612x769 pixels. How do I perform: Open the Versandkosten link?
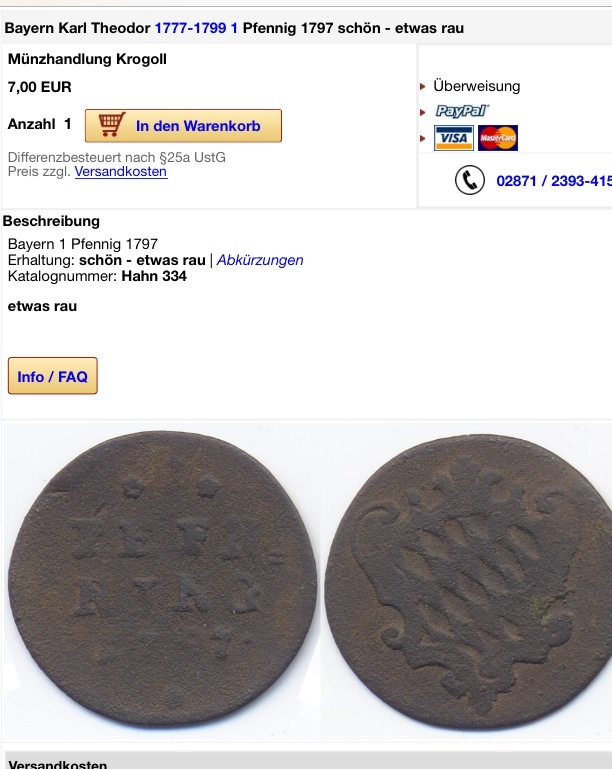point(121,172)
